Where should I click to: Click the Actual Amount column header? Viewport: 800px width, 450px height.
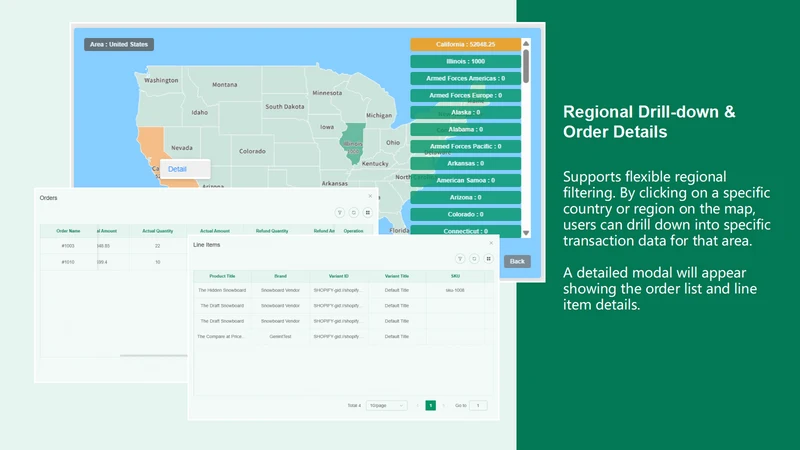pyautogui.click(x=215, y=231)
